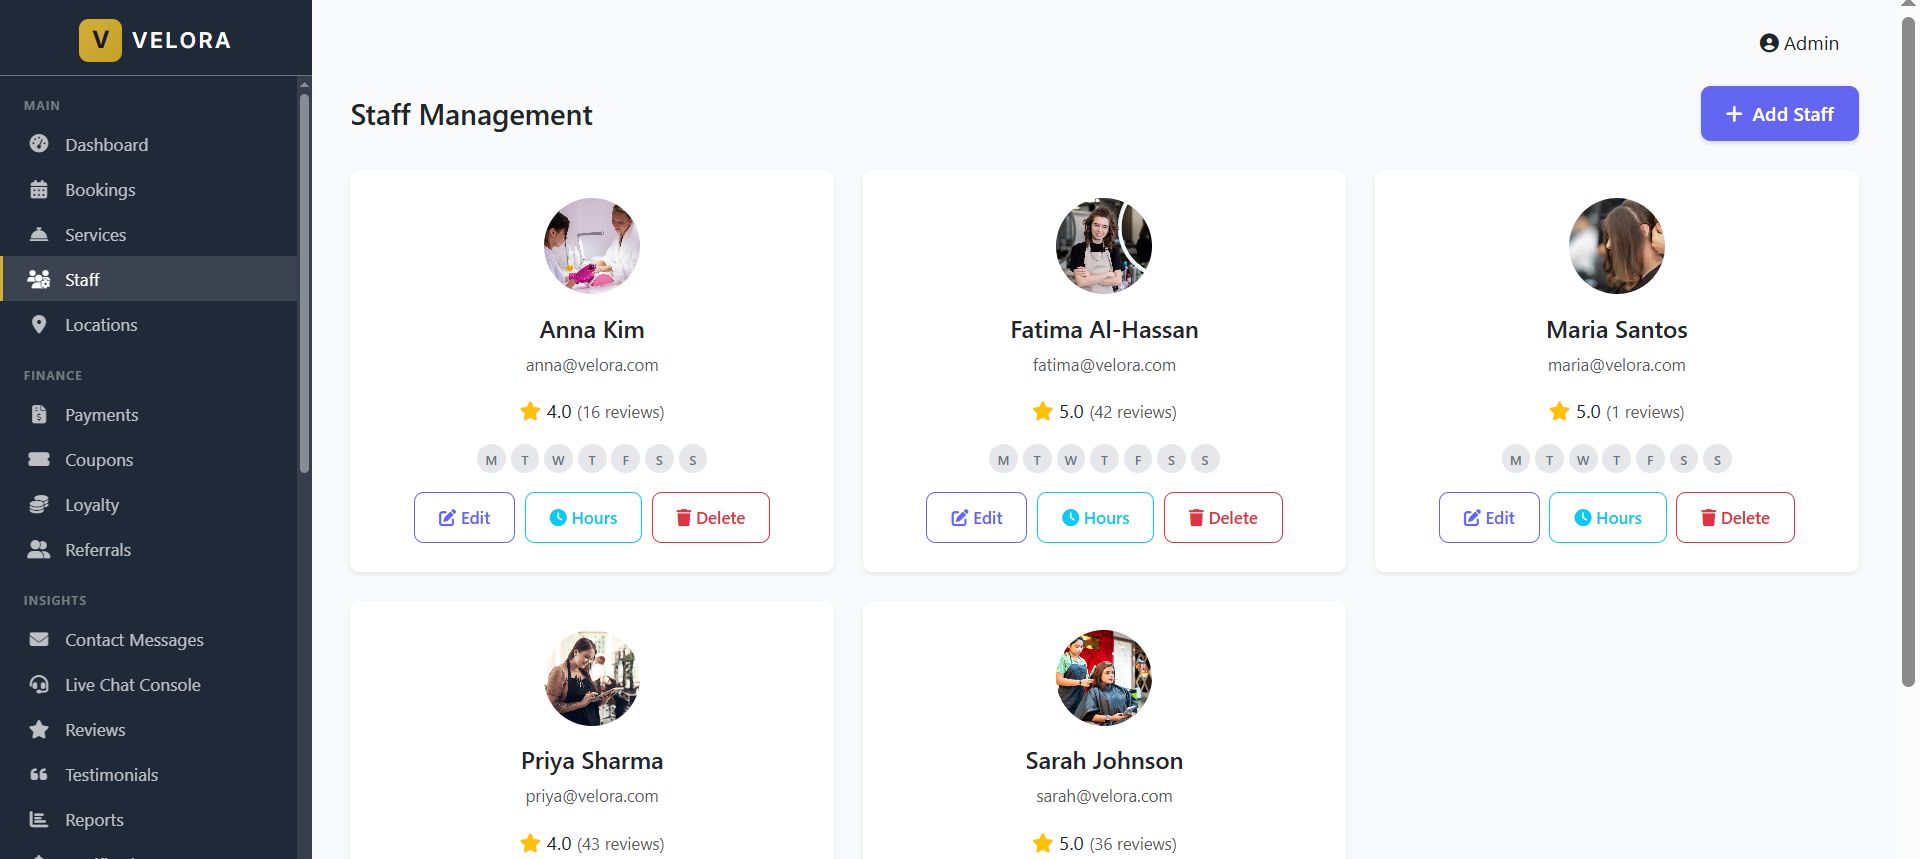Screen dimensions: 1920x859
Task: Click Priya Sharma's profile photo
Action: (x=592, y=678)
